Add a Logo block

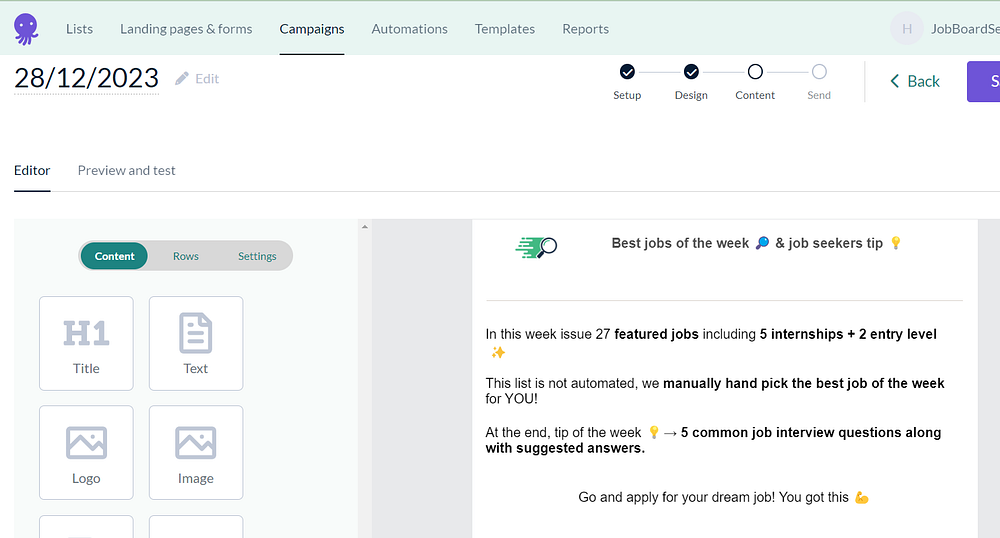(86, 453)
